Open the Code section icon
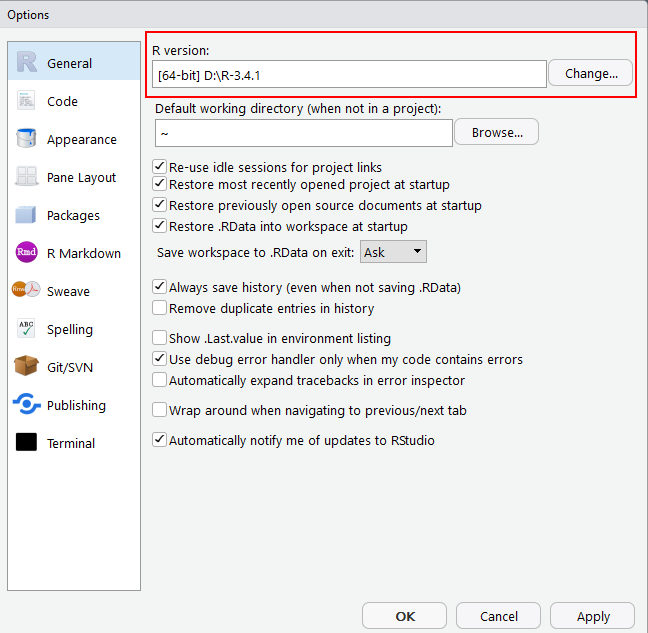Viewport: 648px width, 633px height. click(x=26, y=101)
